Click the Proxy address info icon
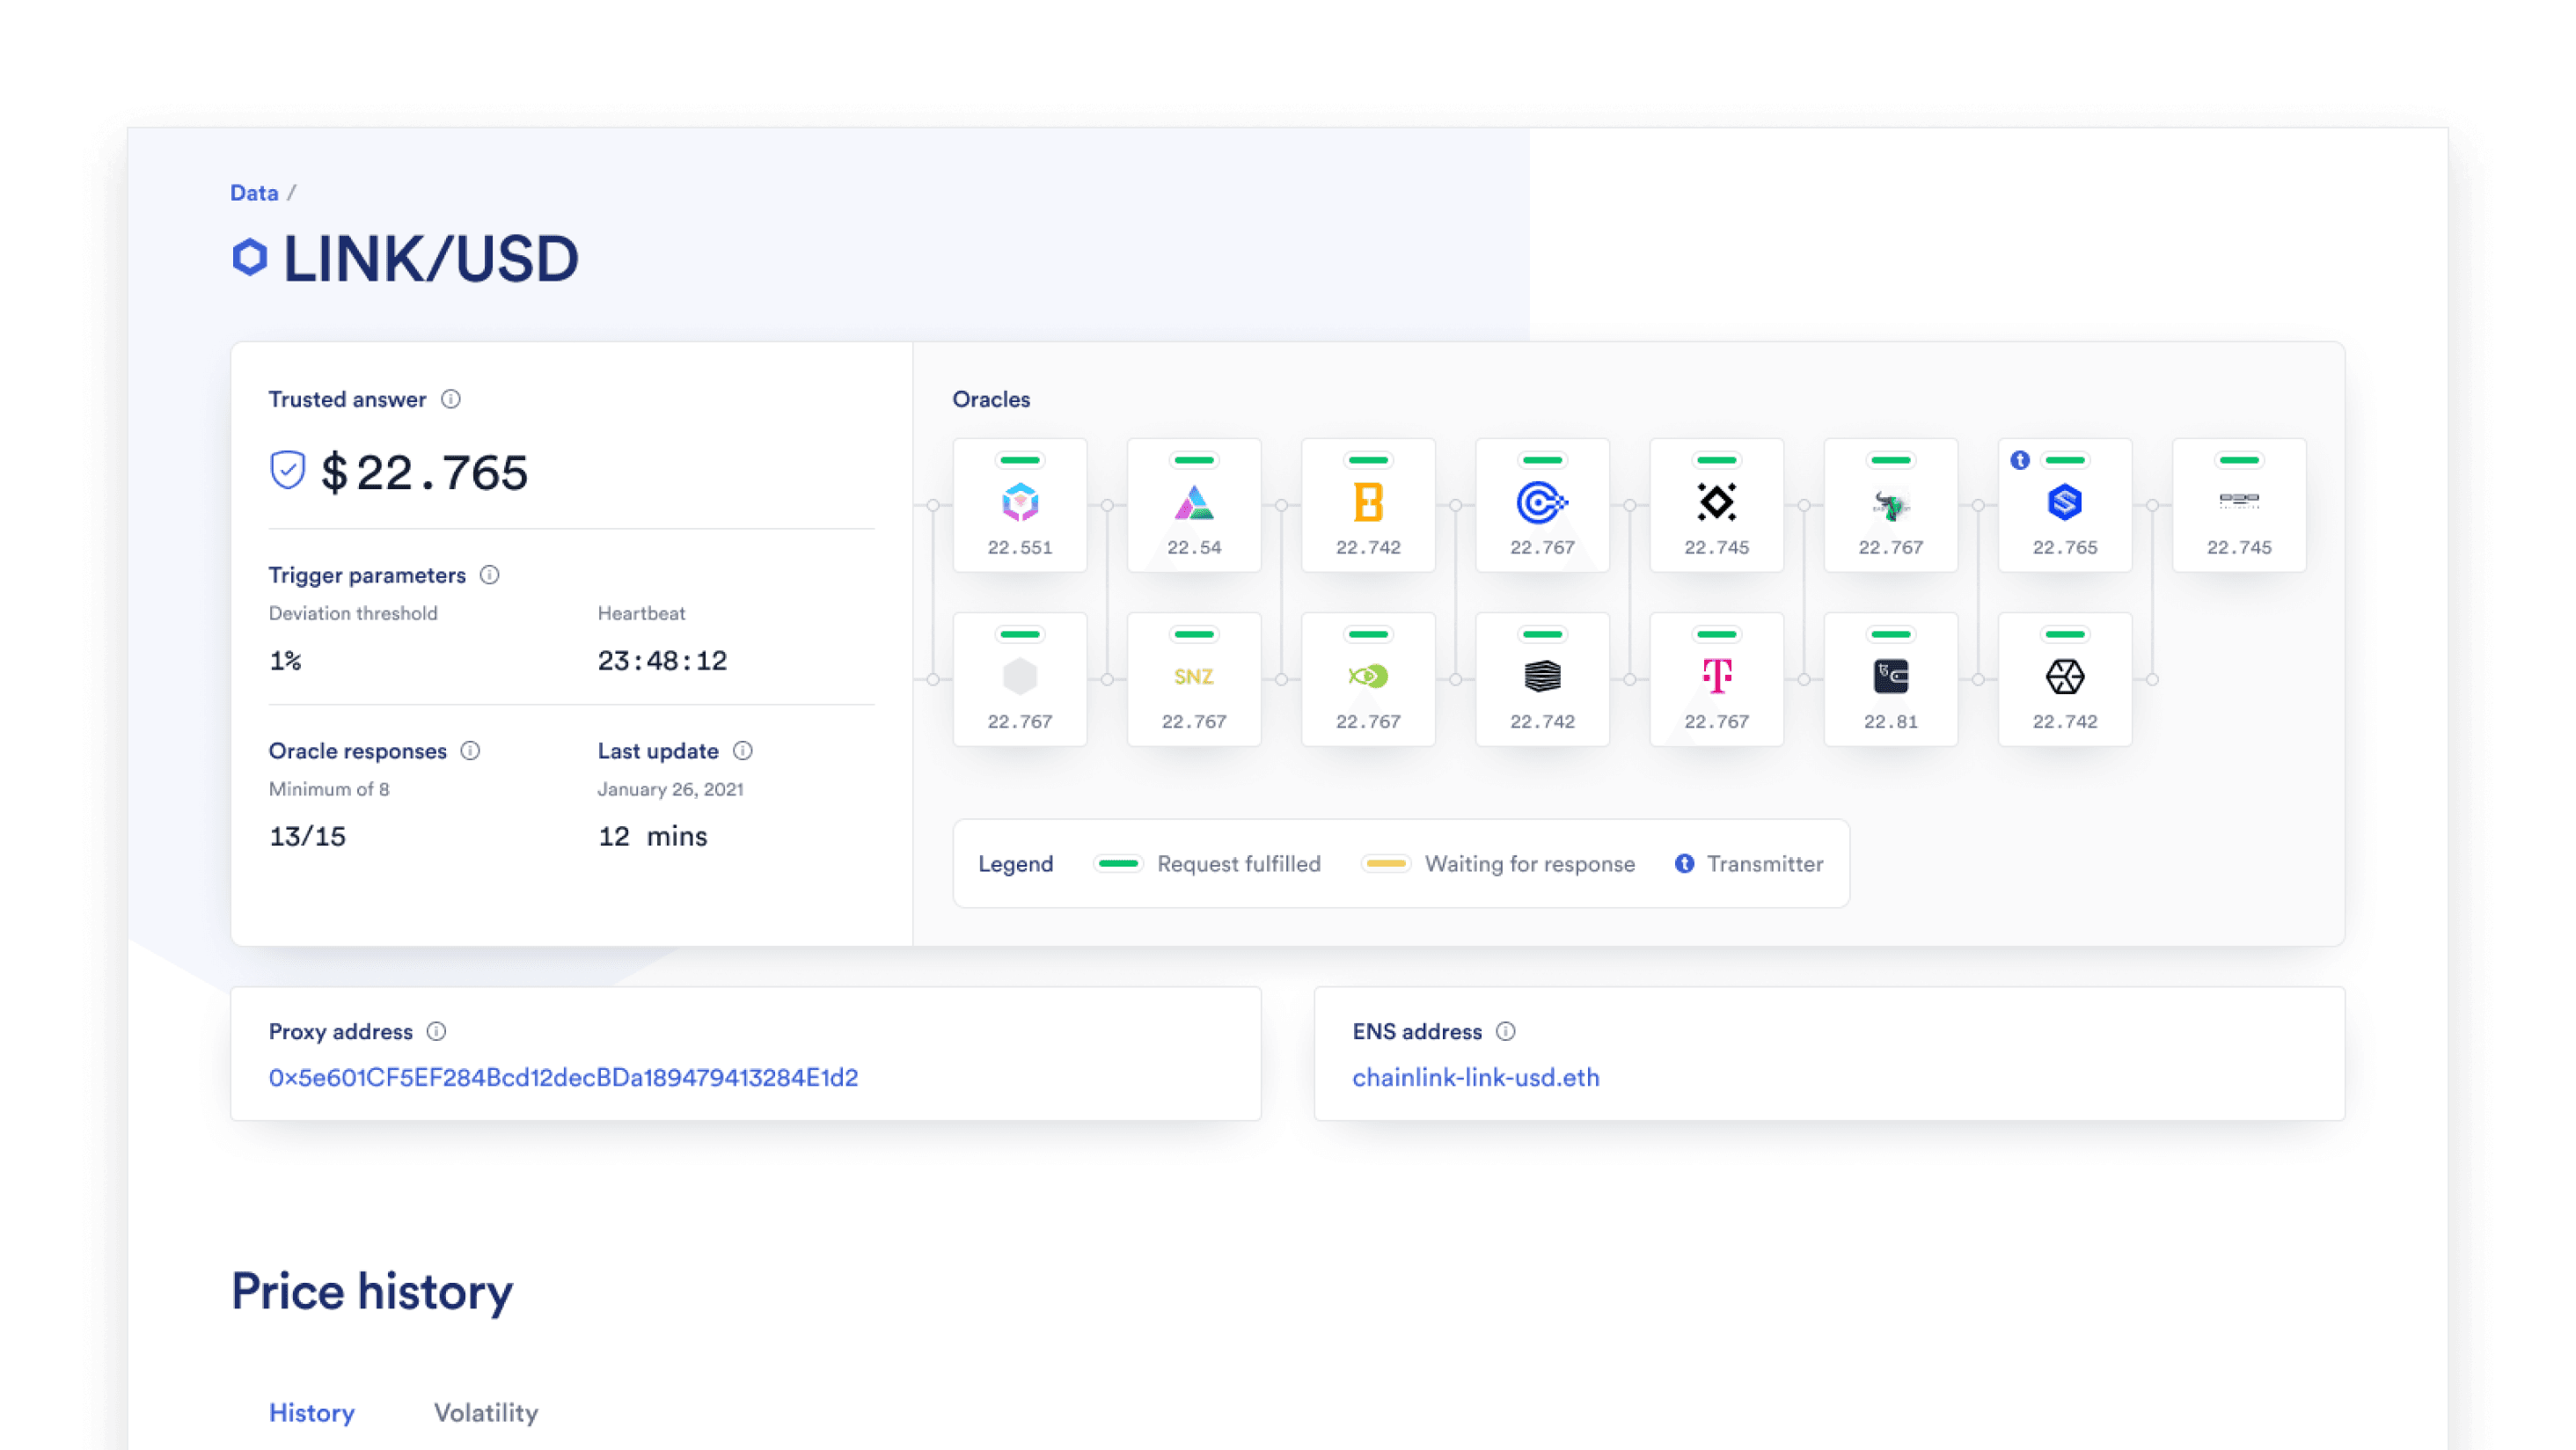Screen dimensions: 2576x1450 pyautogui.click(x=436, y=1031)
